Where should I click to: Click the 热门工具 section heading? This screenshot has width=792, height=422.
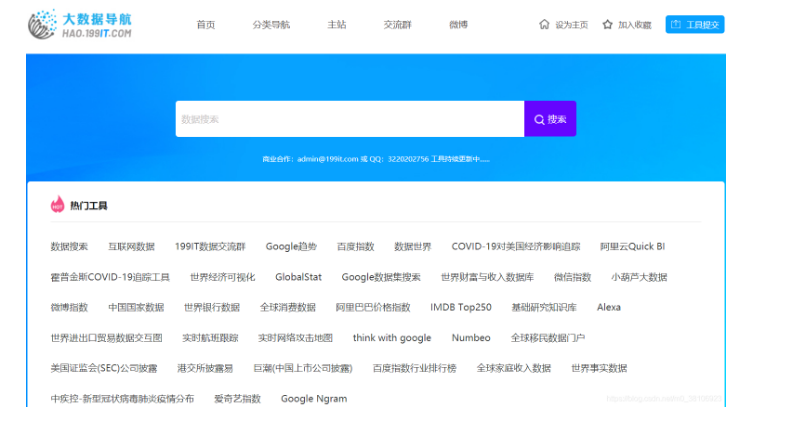click(88, 206)
